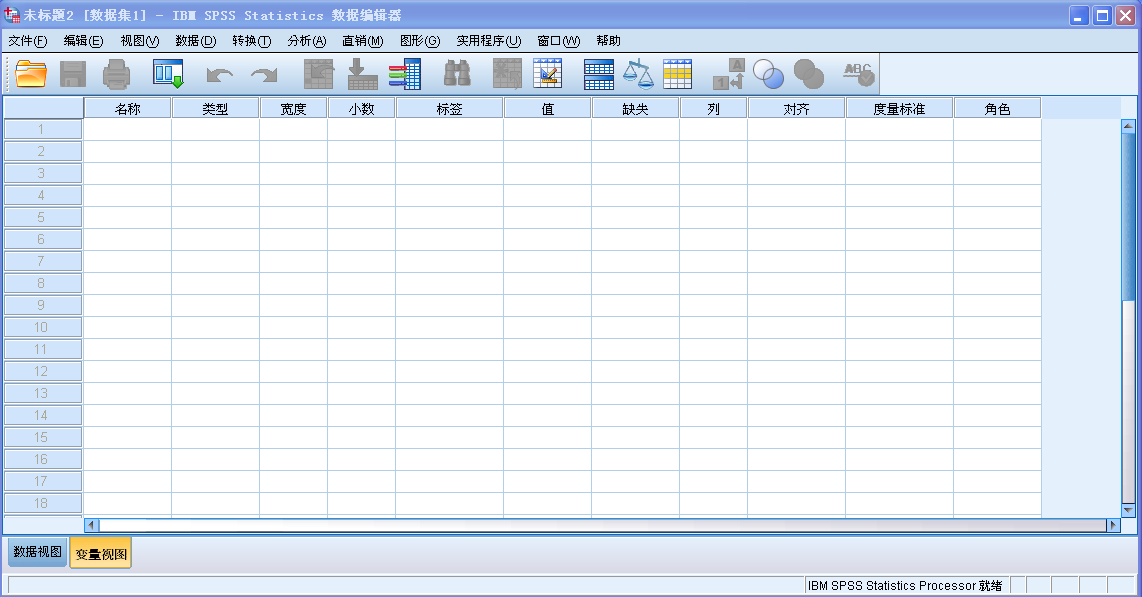
Task: Click the Select cases icon
Action: [677, 74]
